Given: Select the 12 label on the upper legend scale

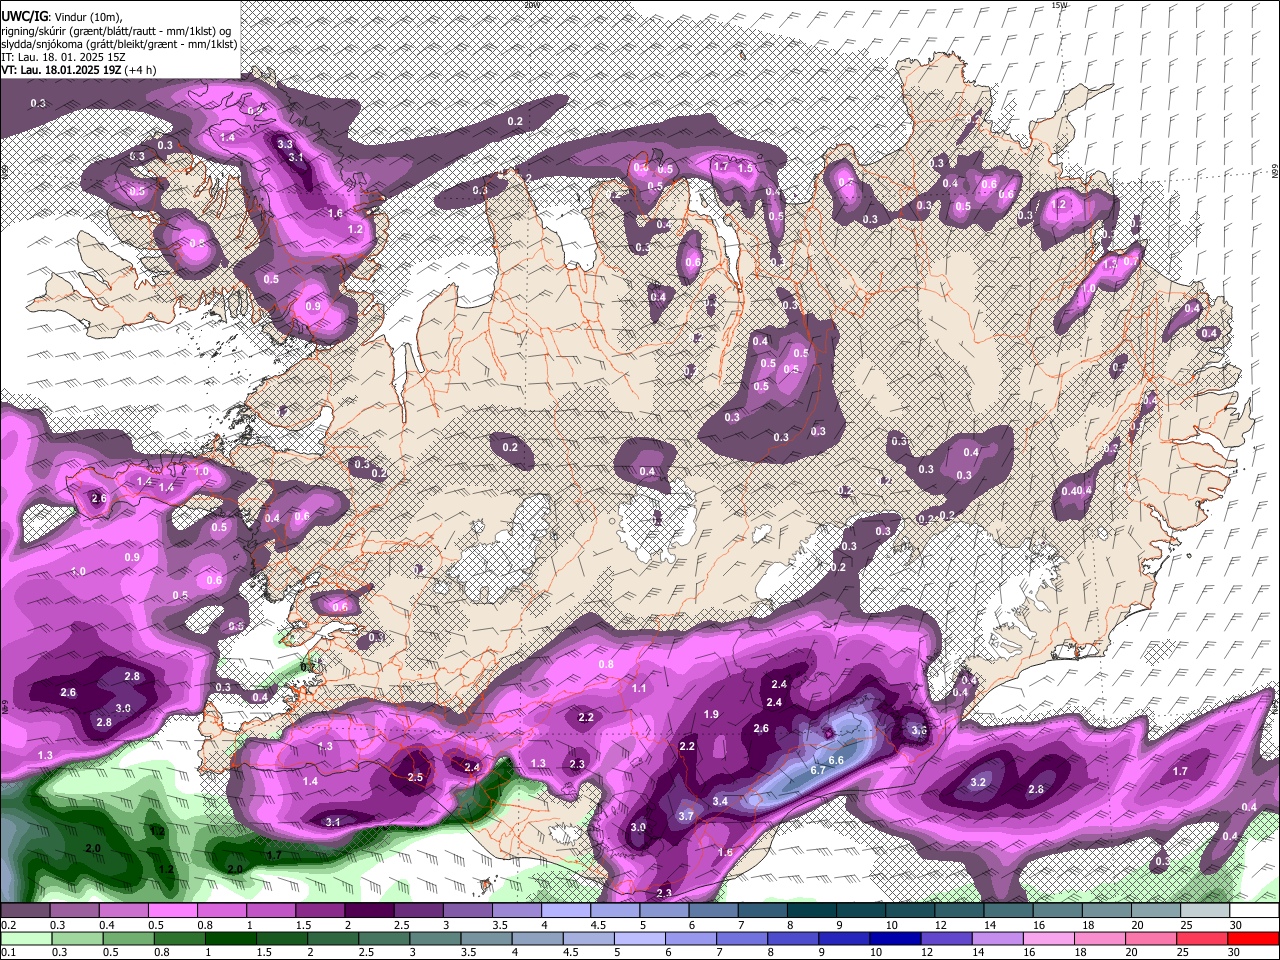Looking at the screenshot, I should pyautogui.click(x=939, y=925).
